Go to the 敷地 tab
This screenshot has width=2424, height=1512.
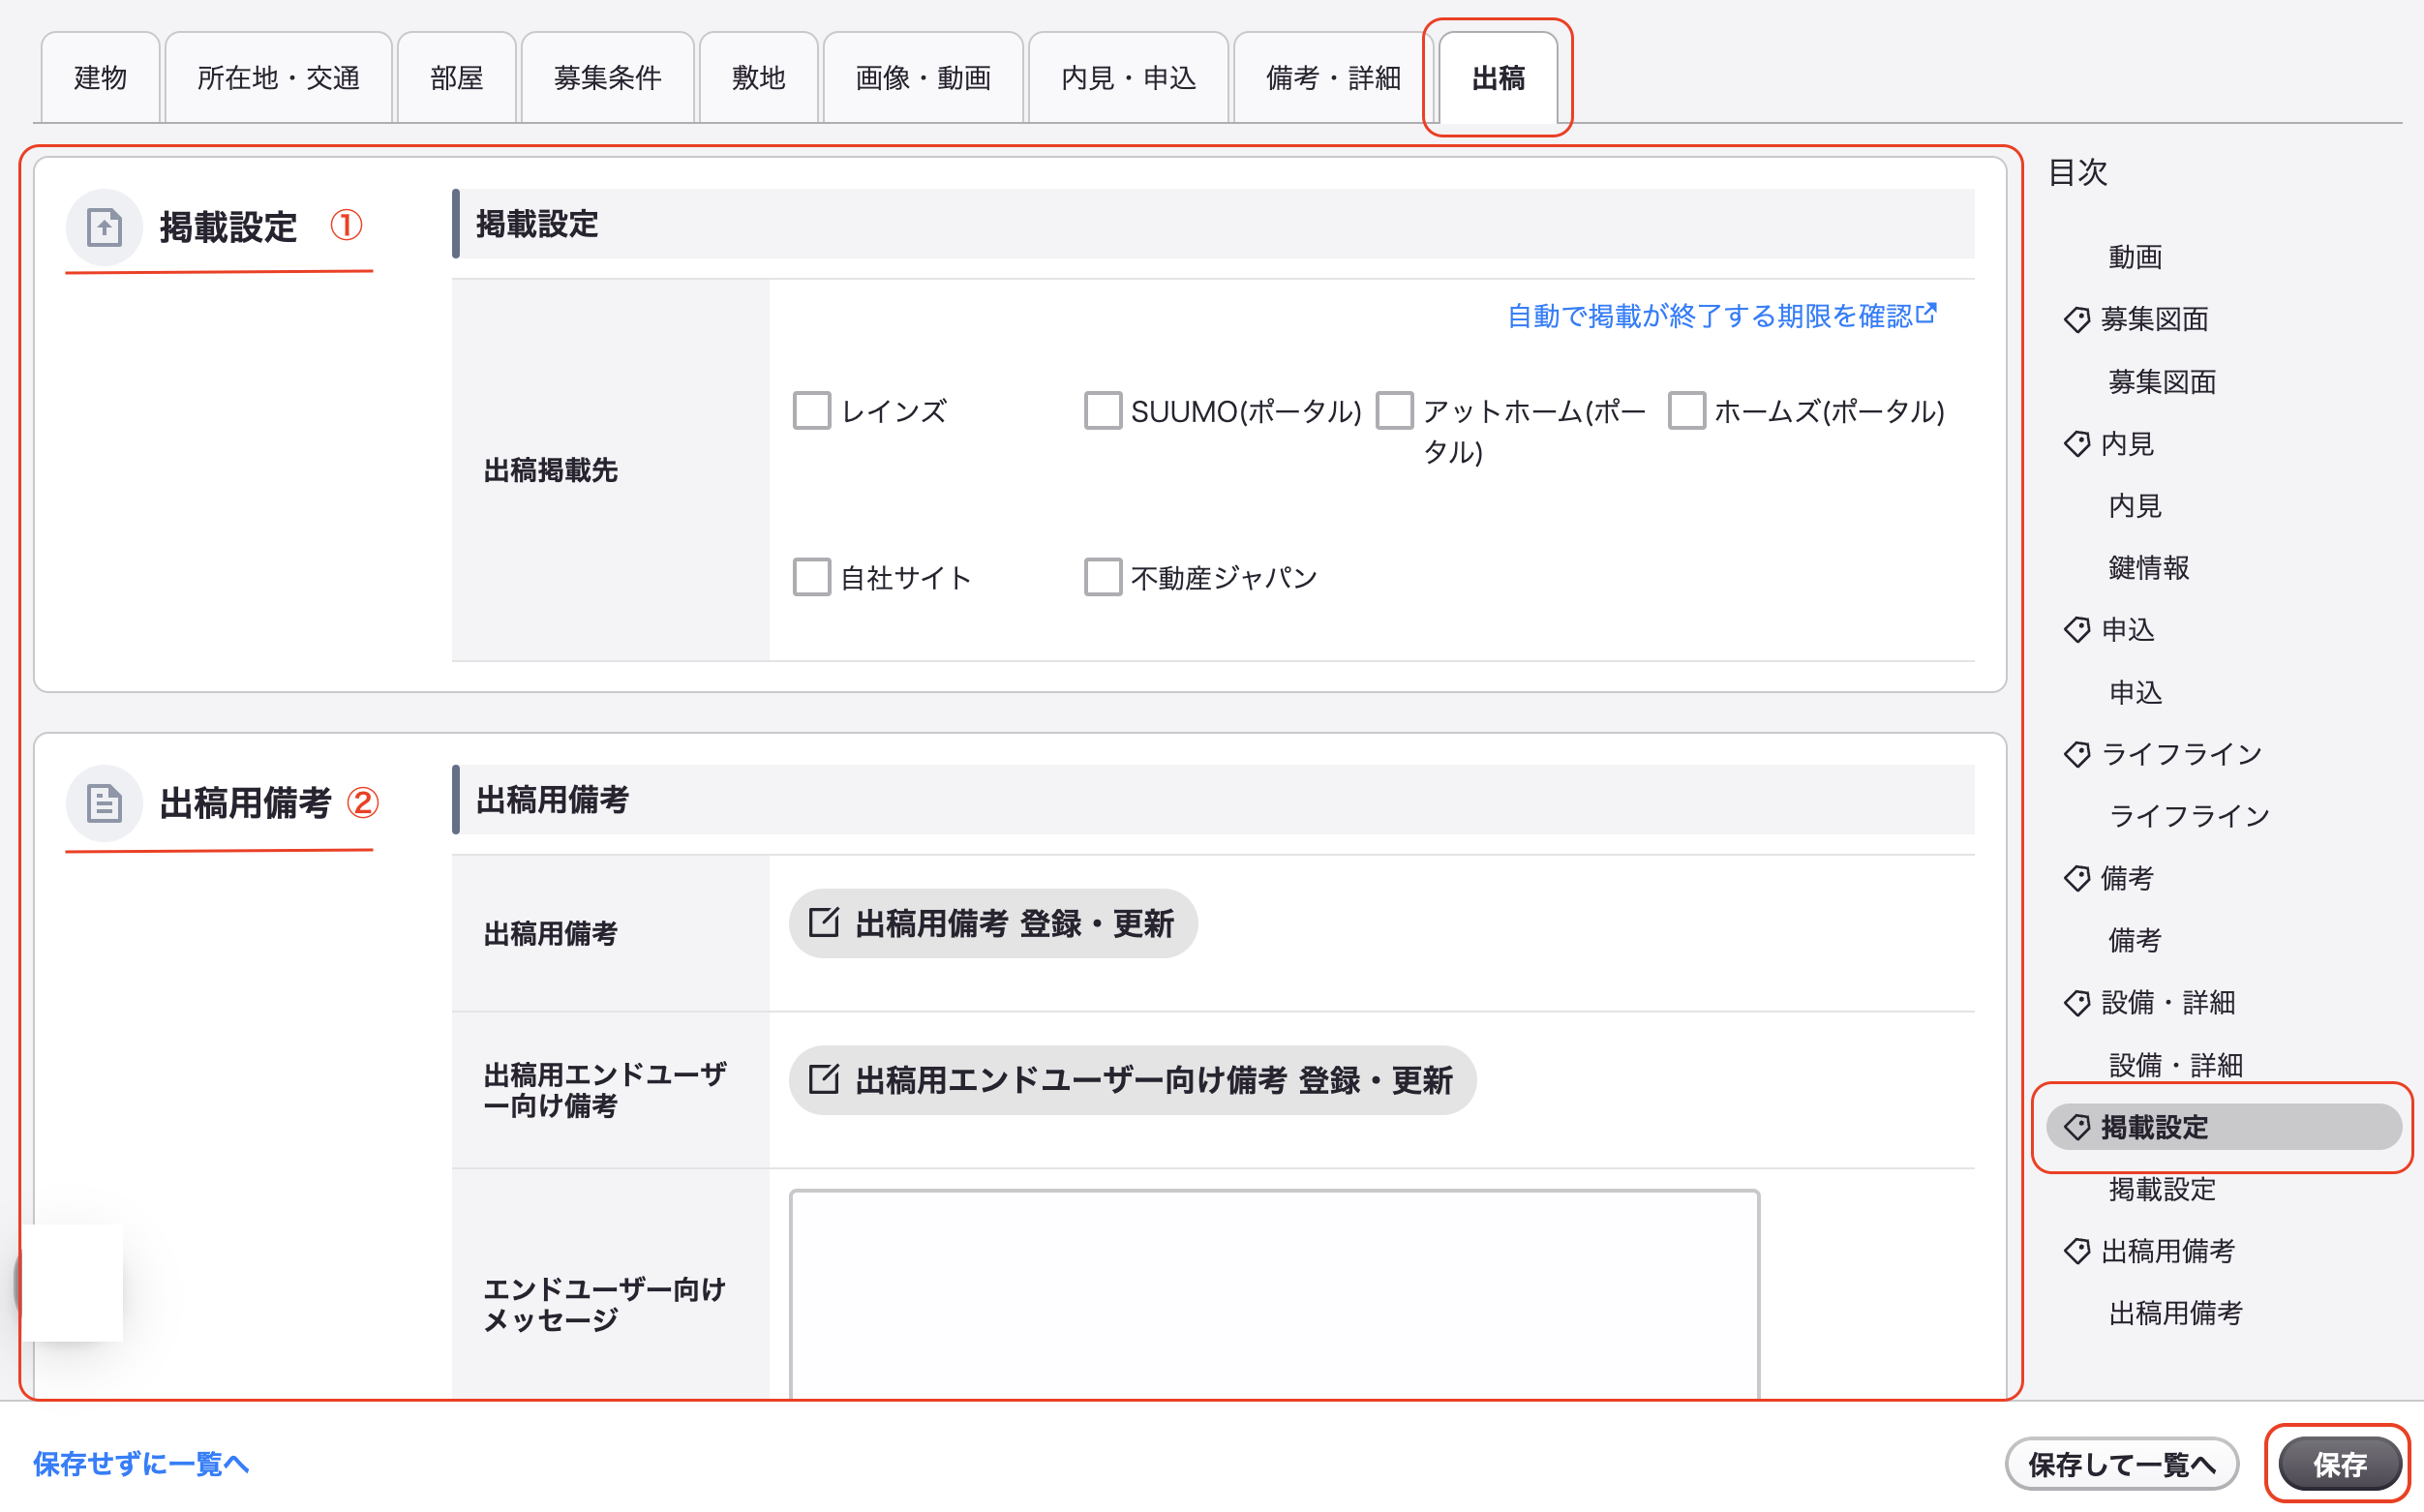[x=758, y=77]
